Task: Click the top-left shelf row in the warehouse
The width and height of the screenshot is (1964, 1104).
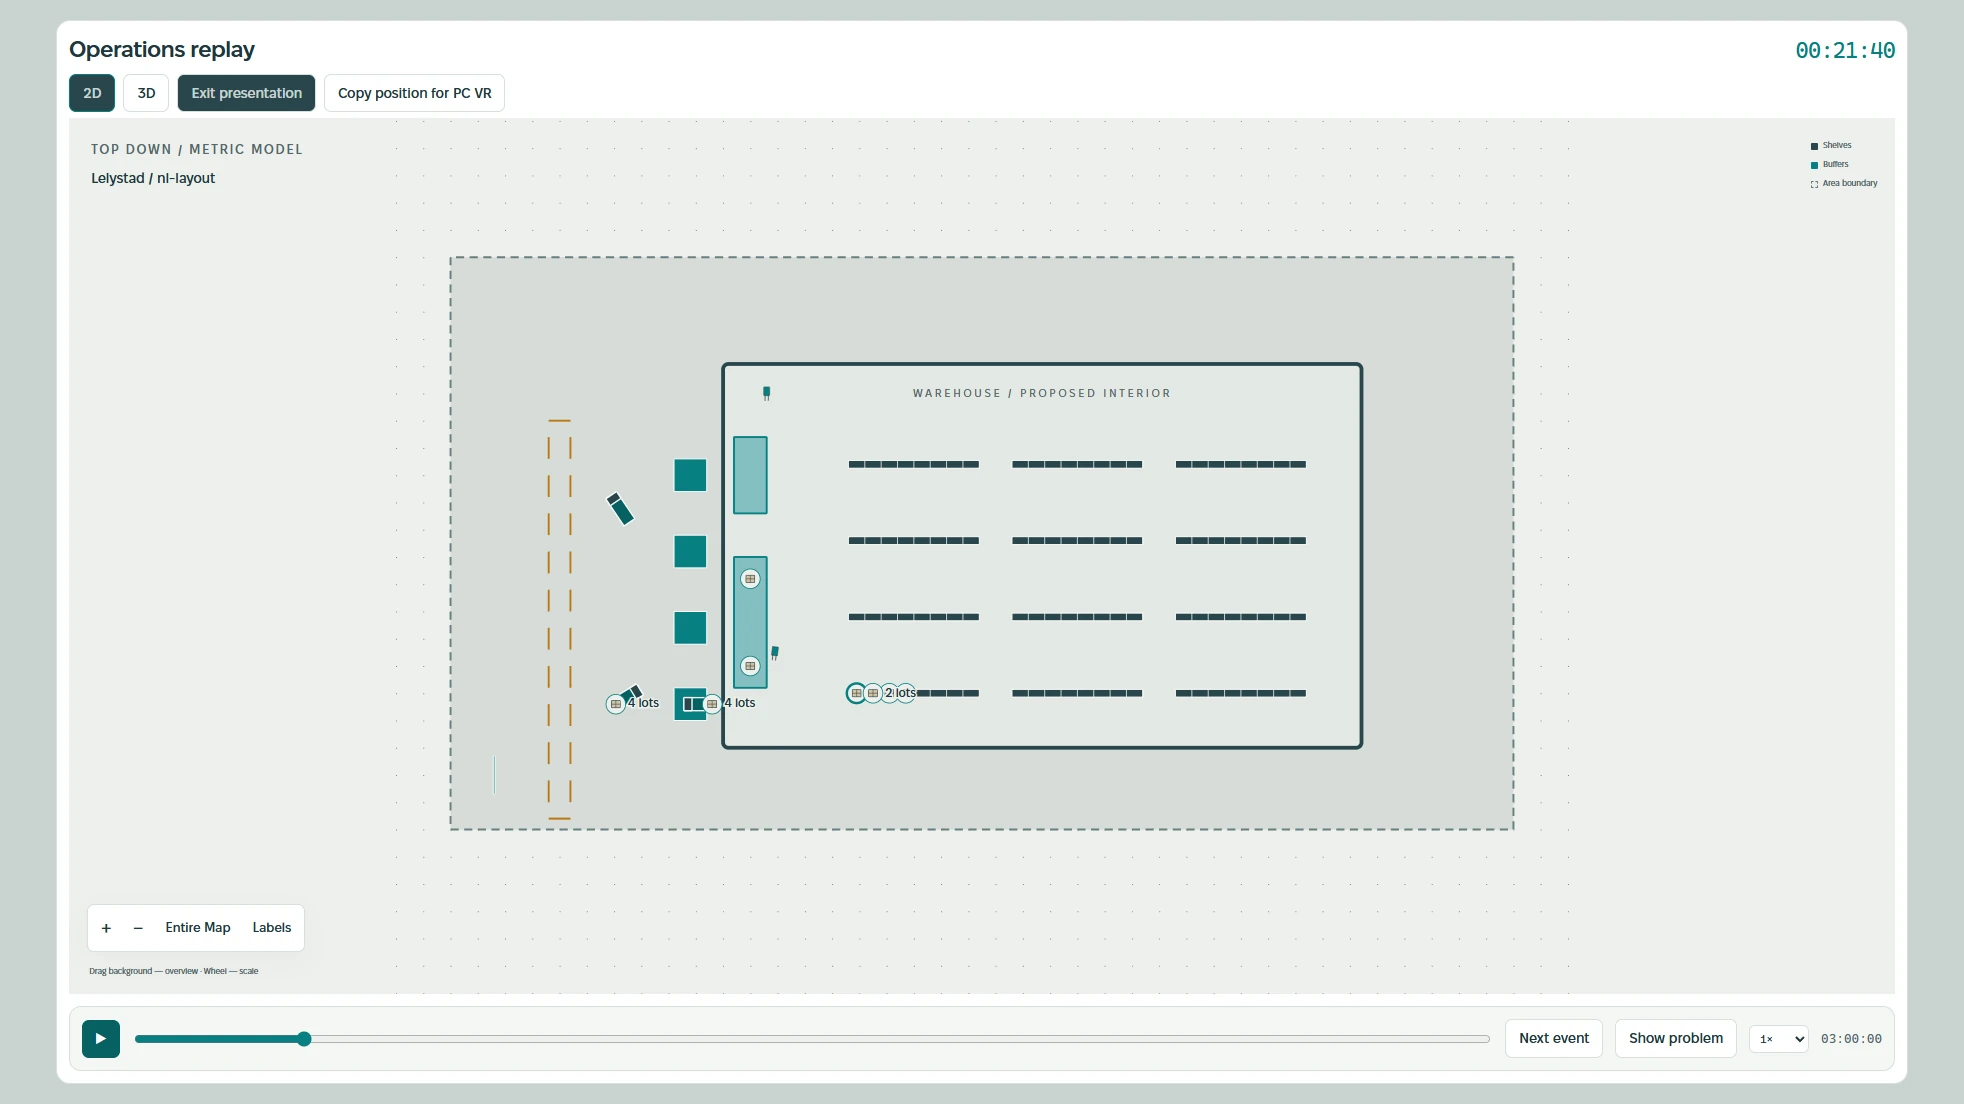Action: click(x=913, y=464)
